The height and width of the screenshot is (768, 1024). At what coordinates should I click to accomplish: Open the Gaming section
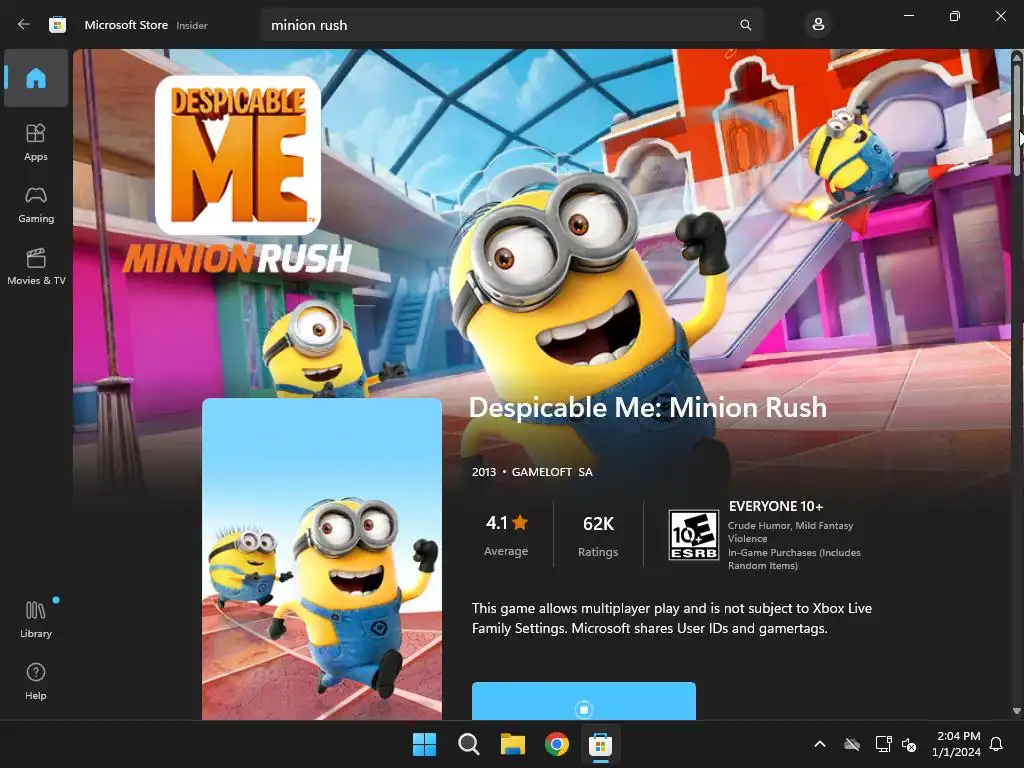point(36,204)
